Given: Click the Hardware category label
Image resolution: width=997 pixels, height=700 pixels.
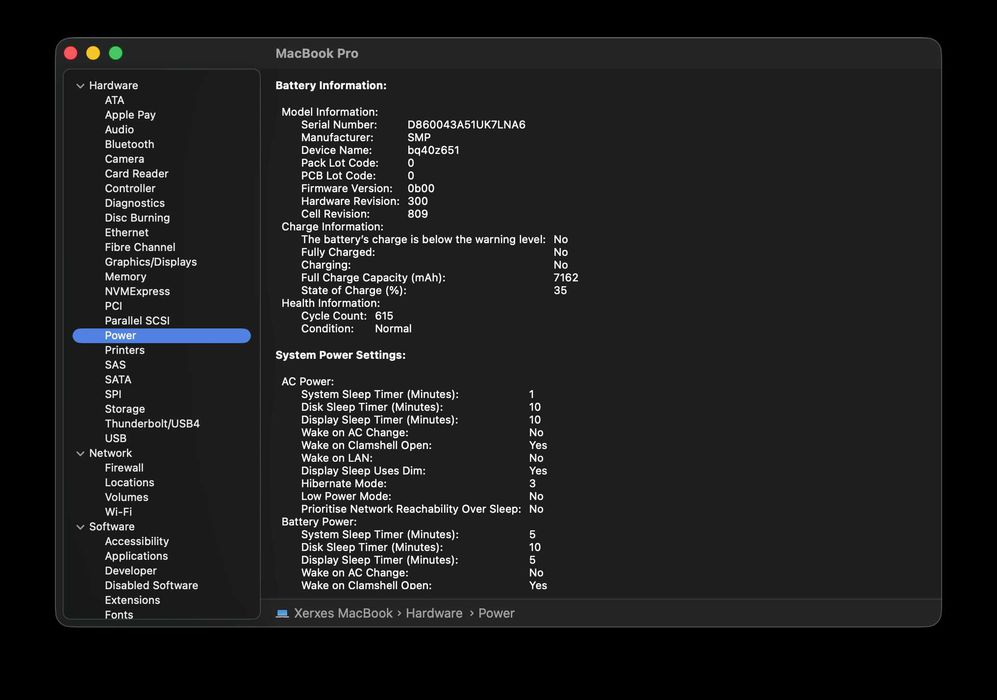Looking at the screenshot, I should click(x=113, y=85).
